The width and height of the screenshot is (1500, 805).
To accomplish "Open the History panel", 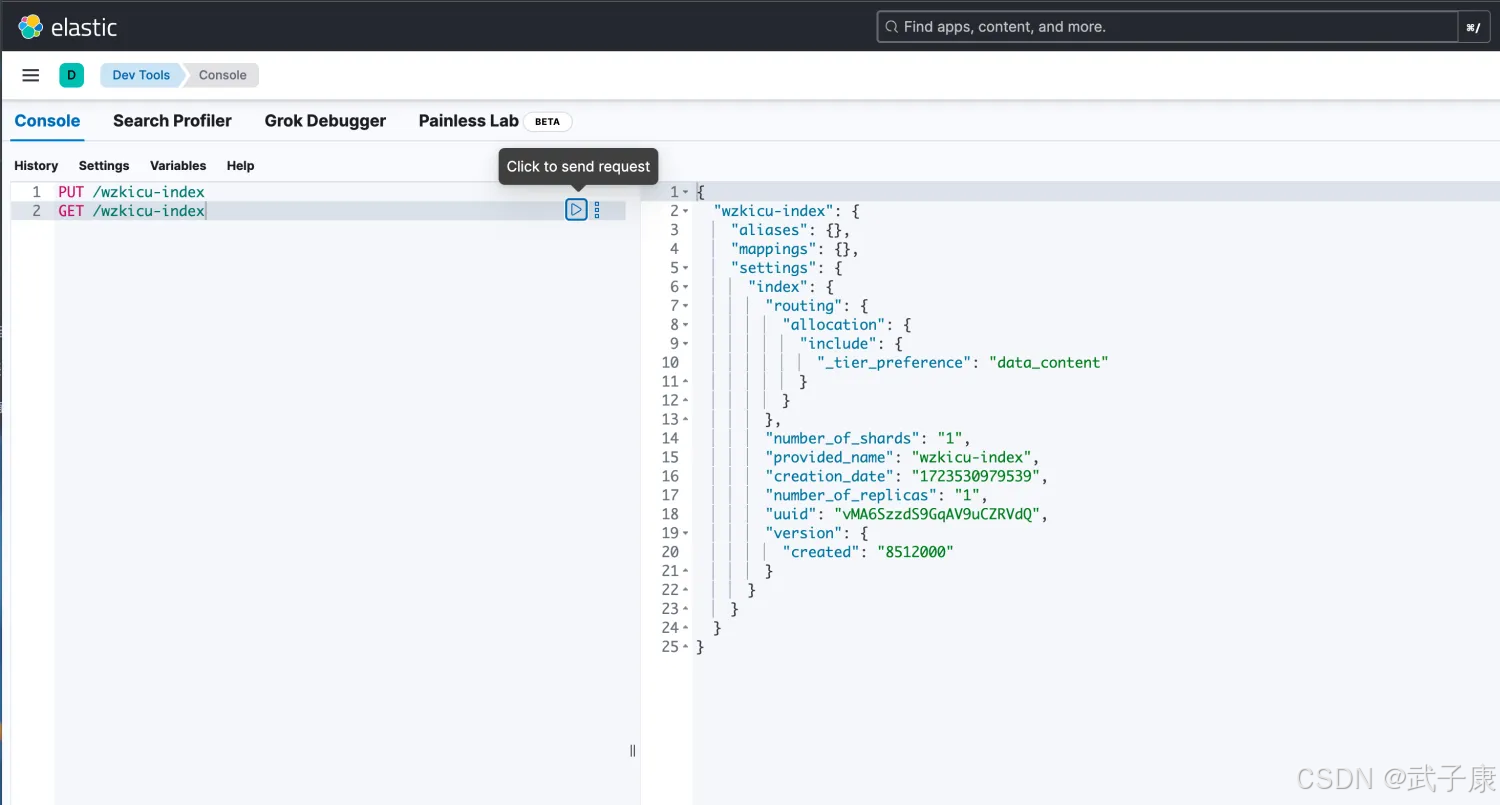I will (x=36, y=166).
